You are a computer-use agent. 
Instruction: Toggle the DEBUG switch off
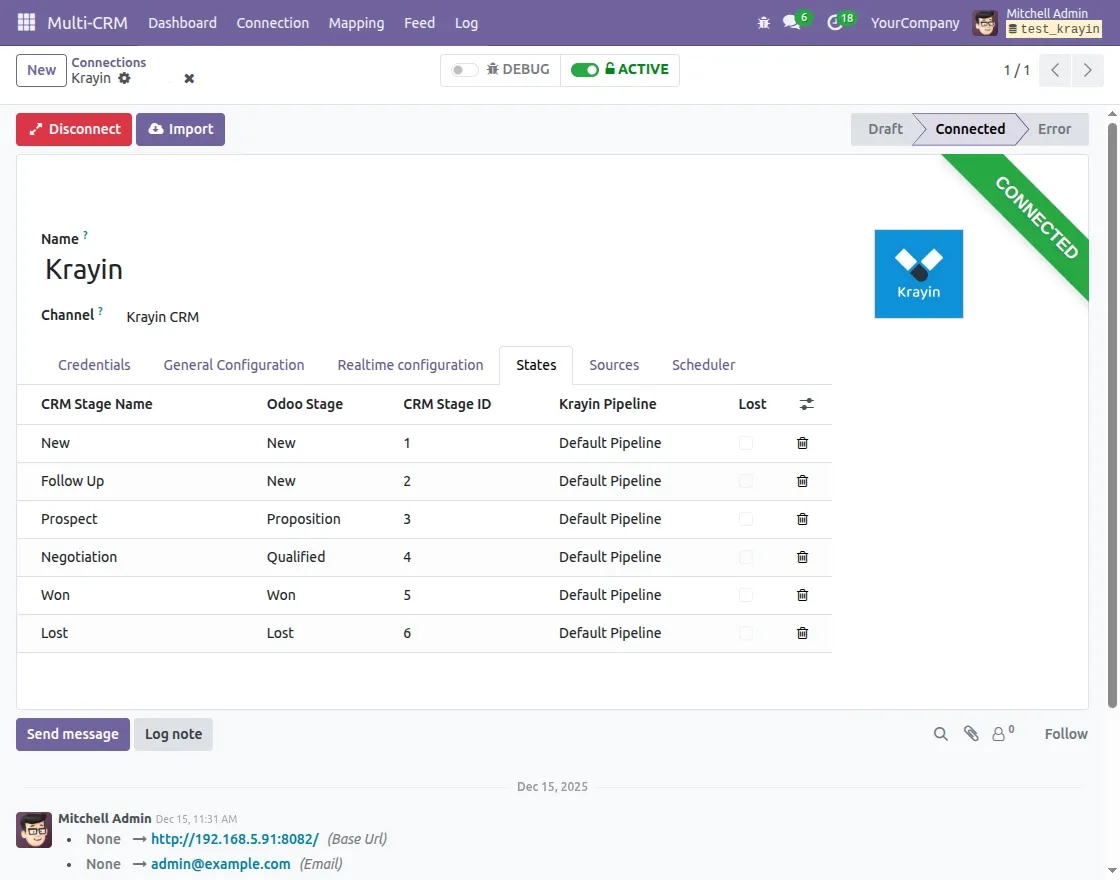[464, 70]
